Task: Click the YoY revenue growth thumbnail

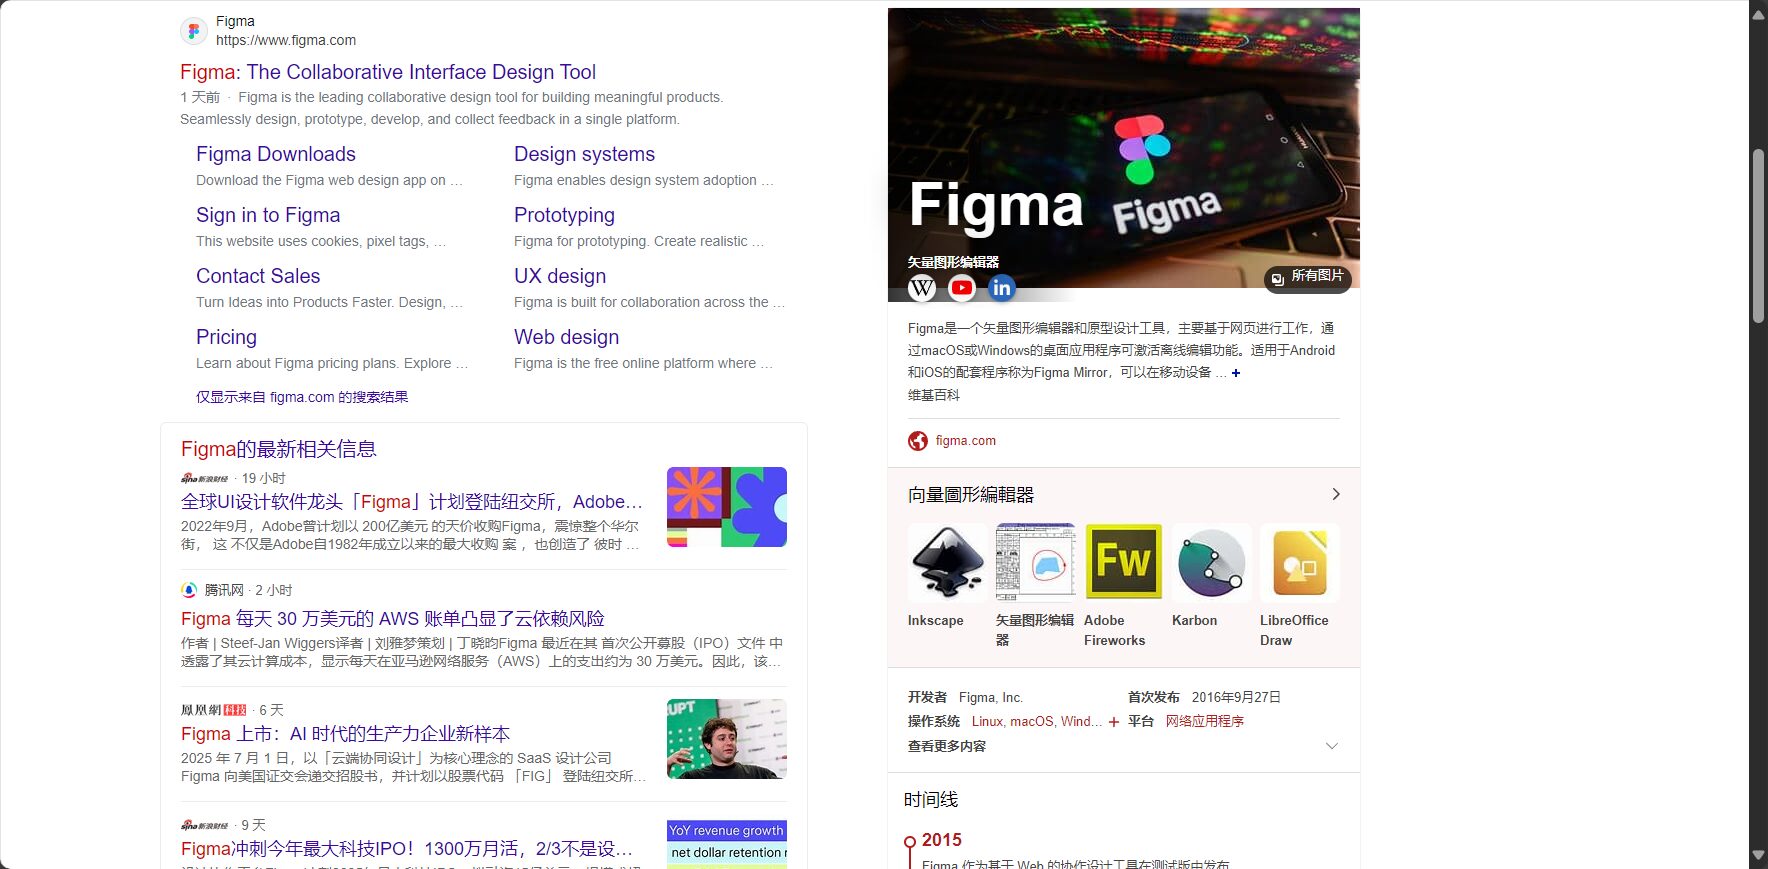Action: click(727, 844)
